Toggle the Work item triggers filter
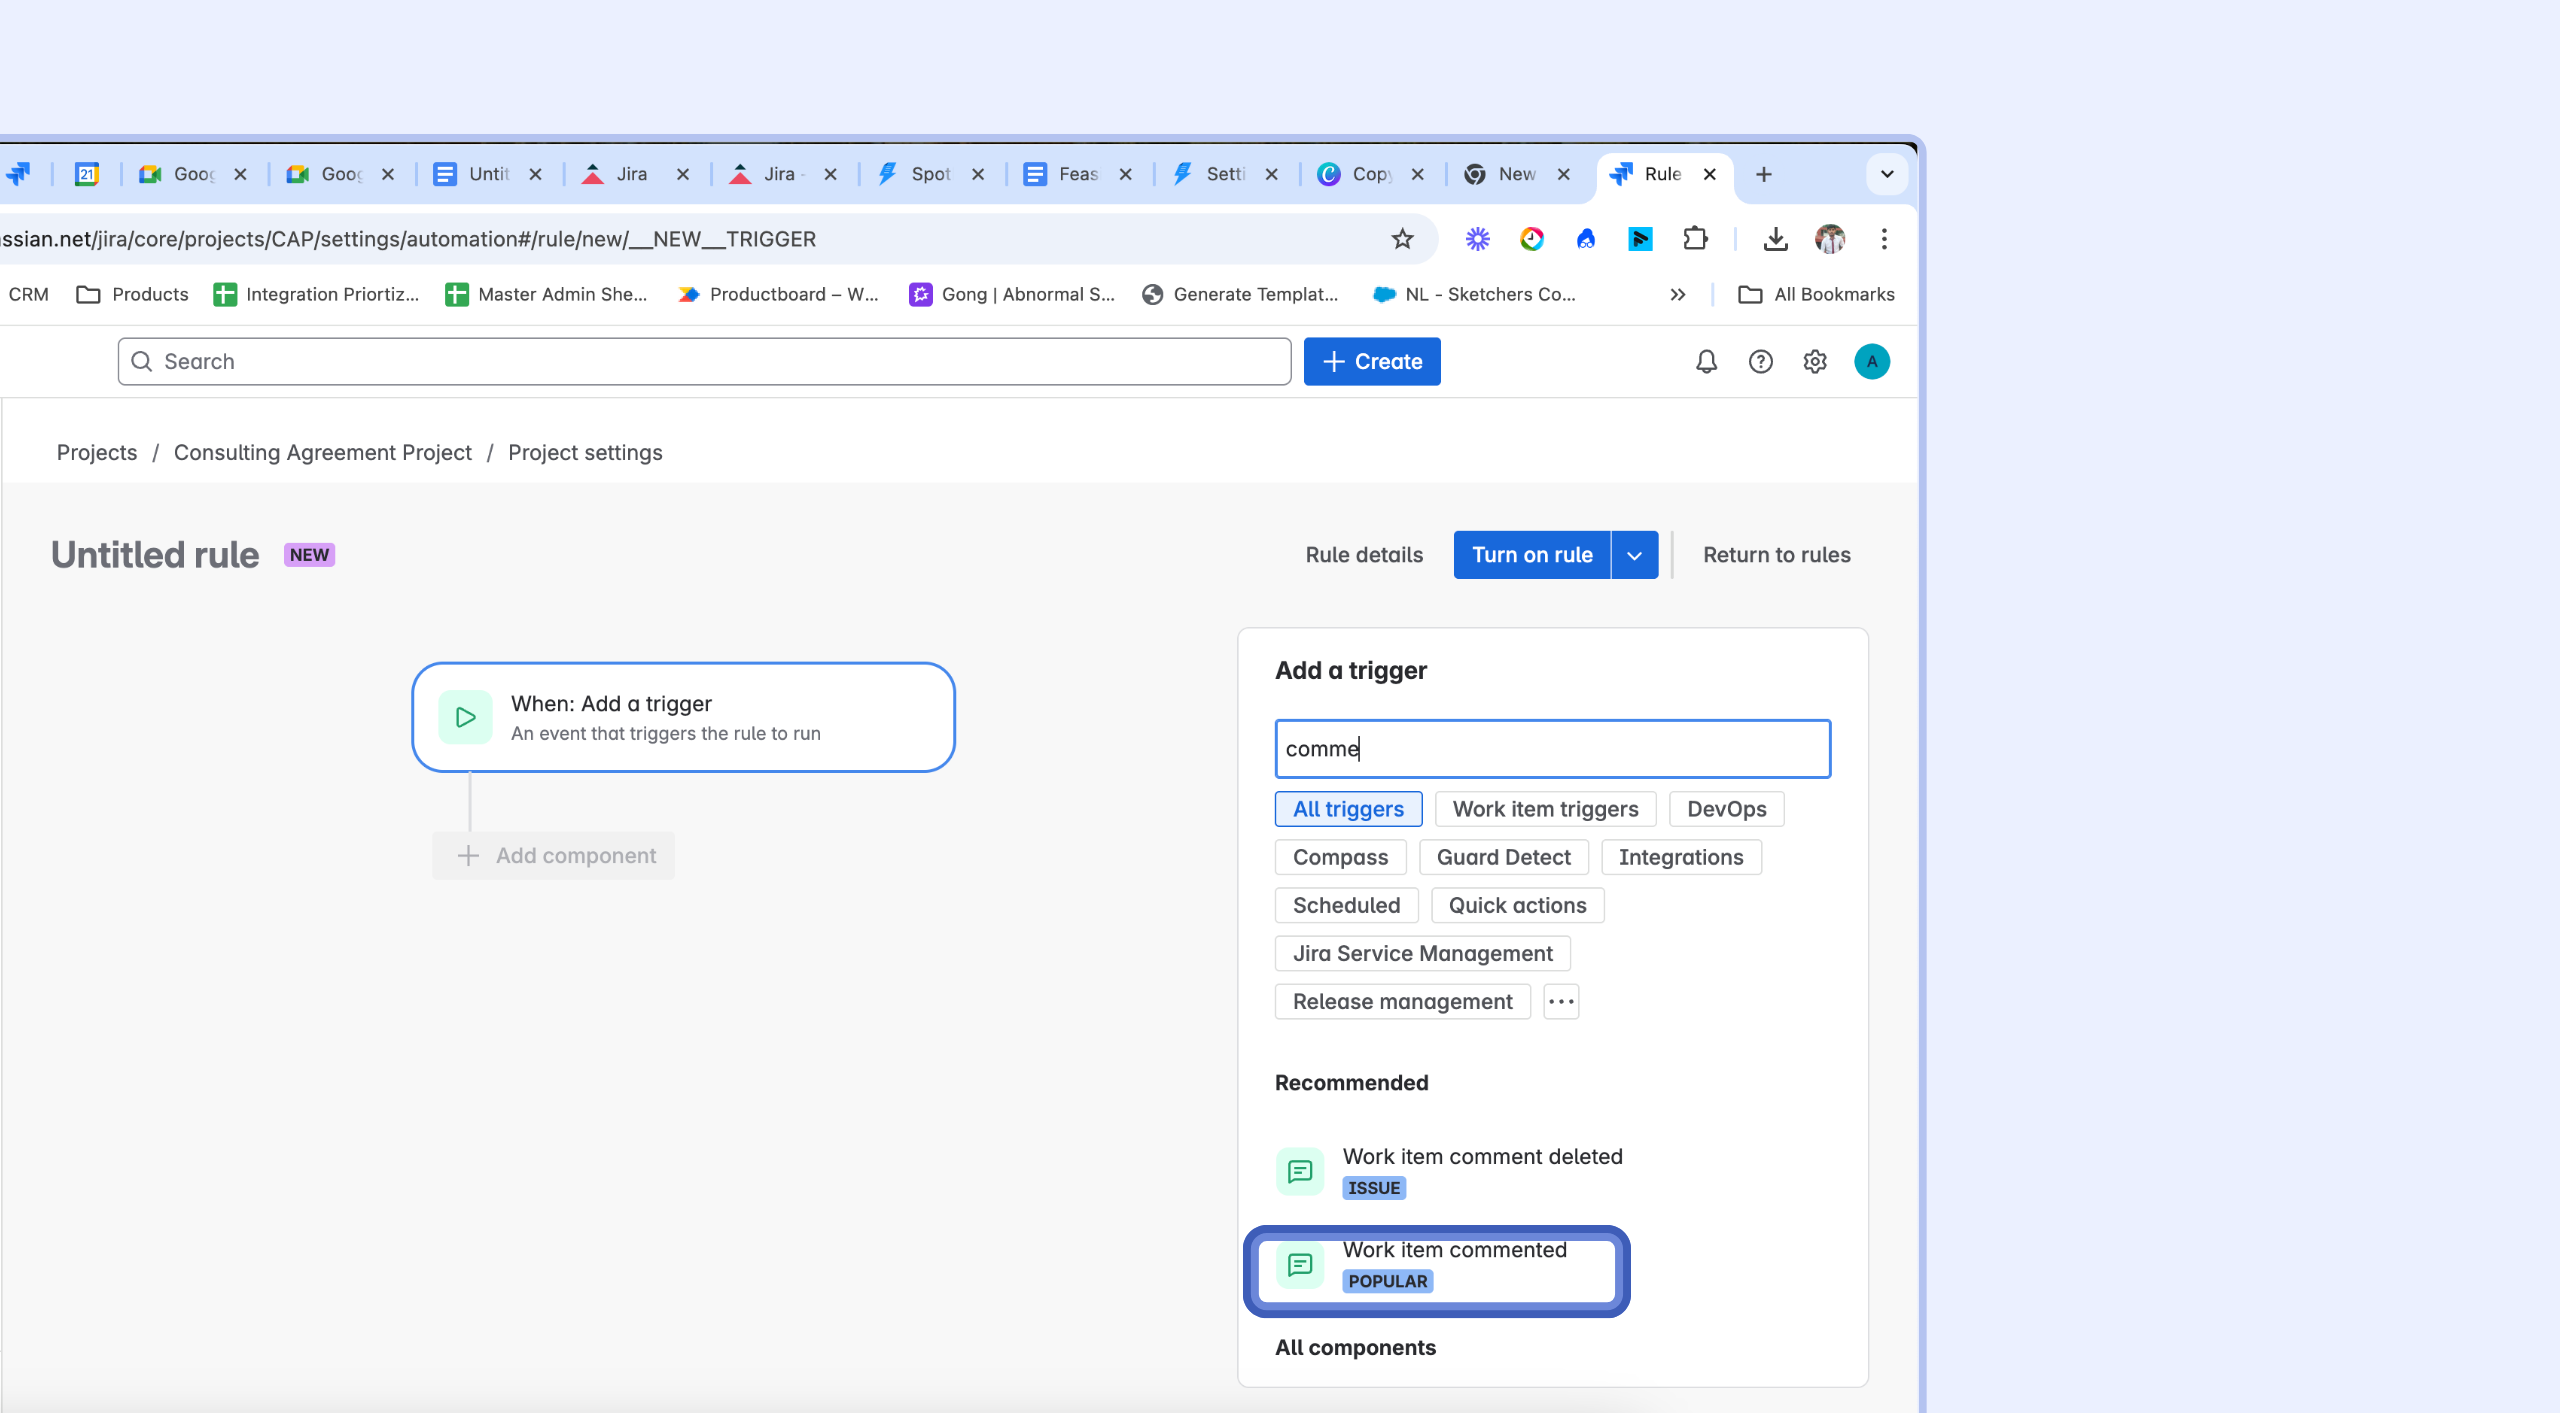This screenshot has width=2560, height=1413. pyautogui.click(x=1544, y=809)
